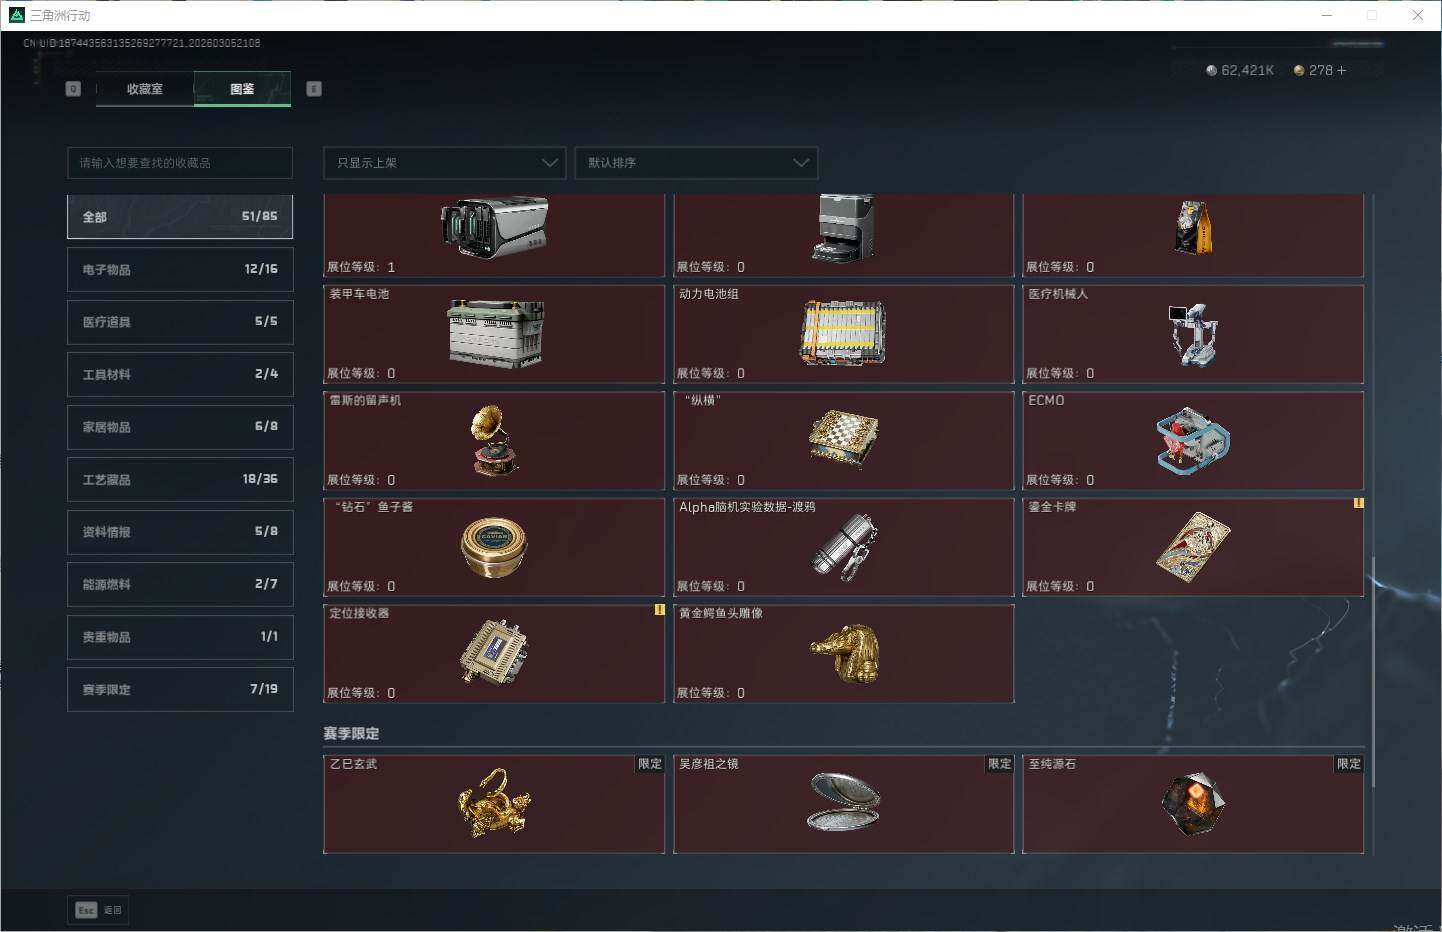
Task: Switch to the 收藏室 tab
Action: 145,89
